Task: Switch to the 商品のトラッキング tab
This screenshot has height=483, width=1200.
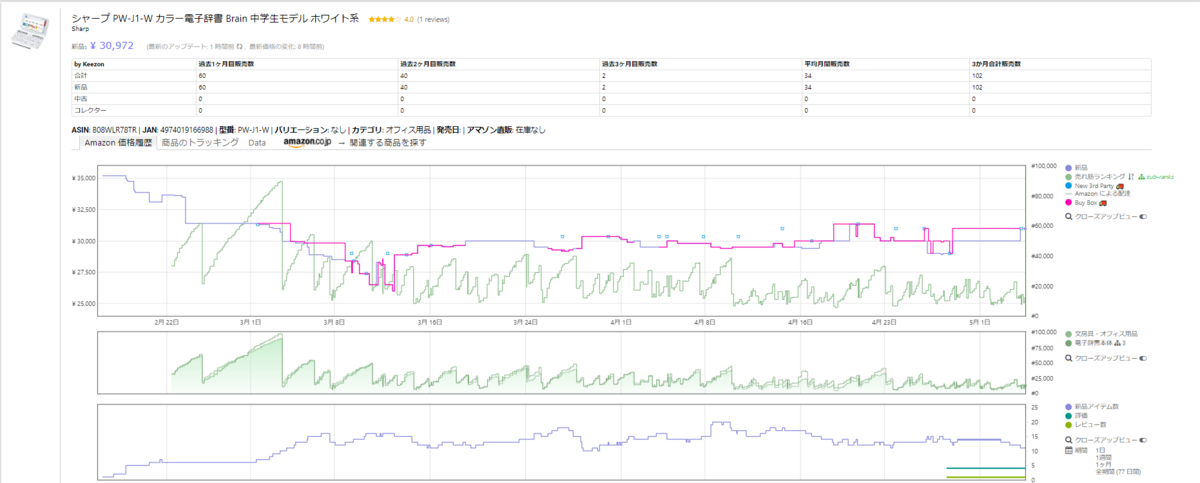Action: (200, 143)
